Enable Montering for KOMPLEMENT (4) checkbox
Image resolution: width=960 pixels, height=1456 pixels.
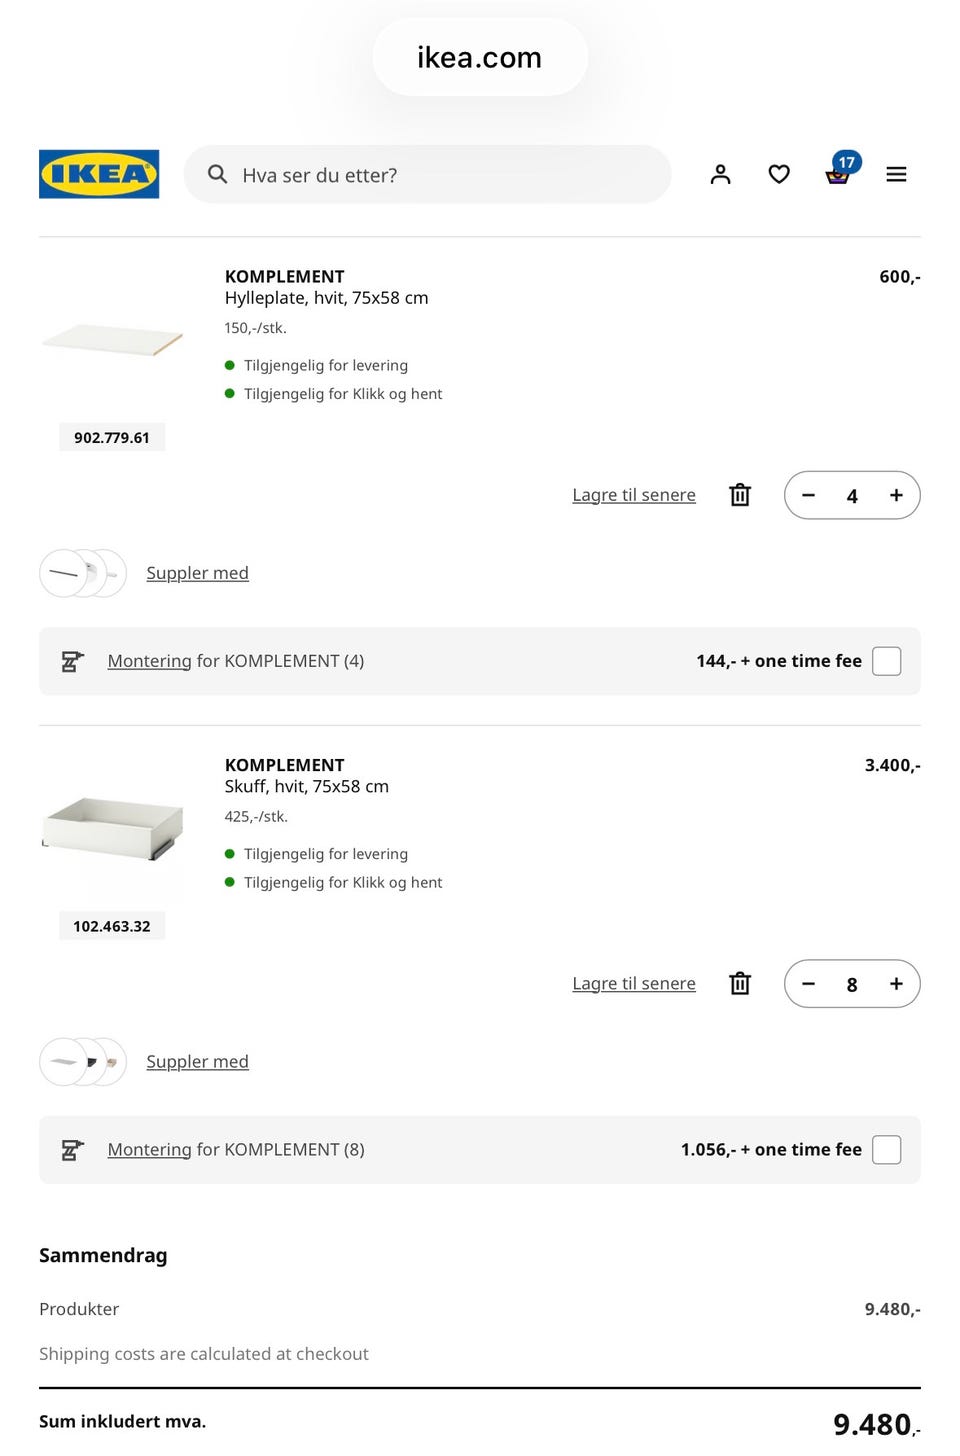click(x=887, y=661)
